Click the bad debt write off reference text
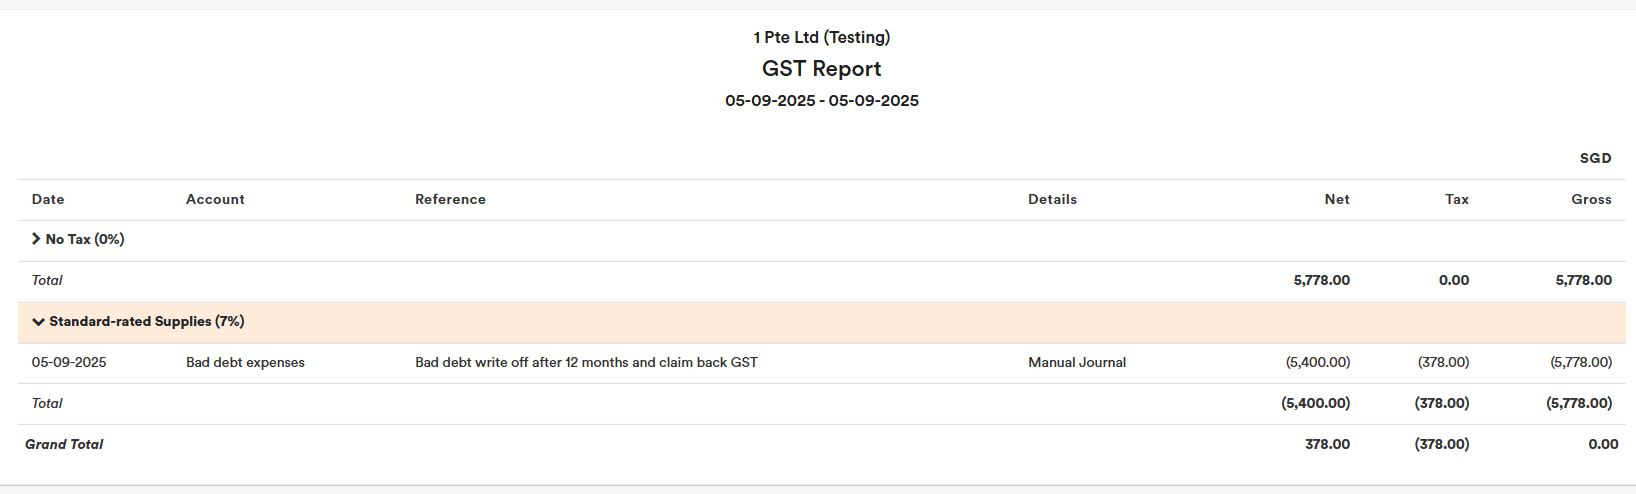The height and width of the screenshot is (494, 1636). point(586,363)
